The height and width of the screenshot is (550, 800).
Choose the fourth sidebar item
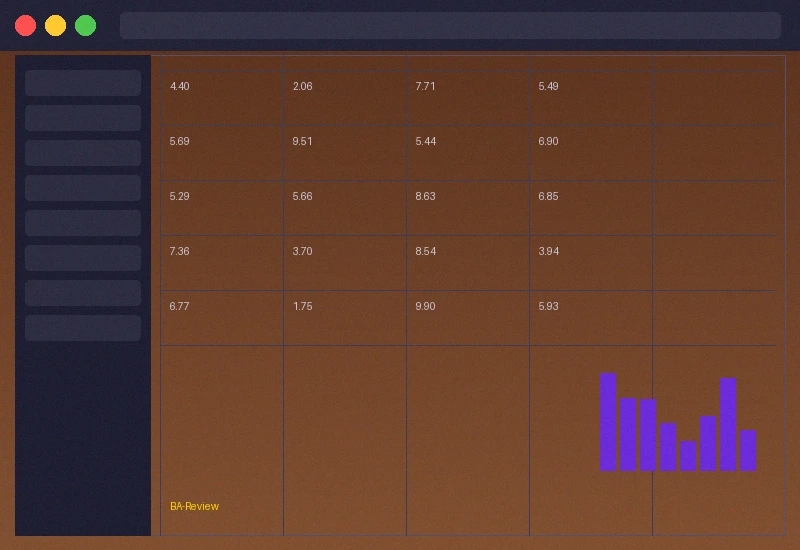(x=83, y=188)
